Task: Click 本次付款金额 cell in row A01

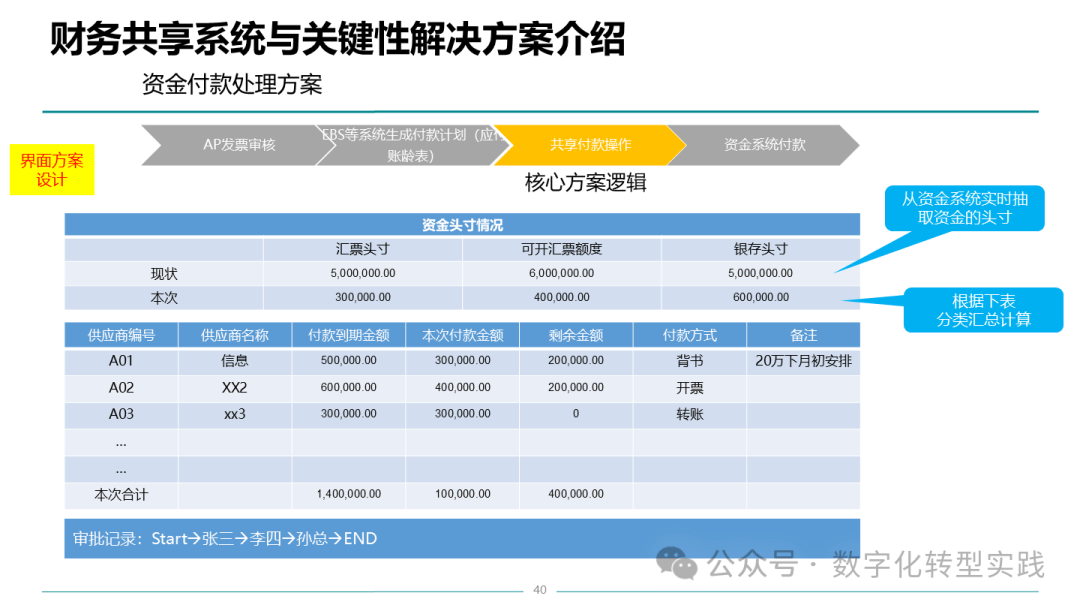Action: (x=462, y=361)
